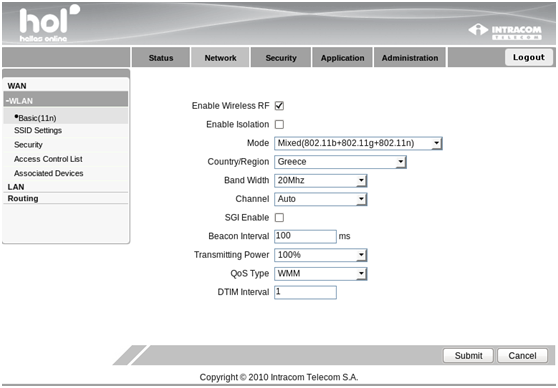Click the Country/Region label
The image size is (558, 388).
coord(238,162)
